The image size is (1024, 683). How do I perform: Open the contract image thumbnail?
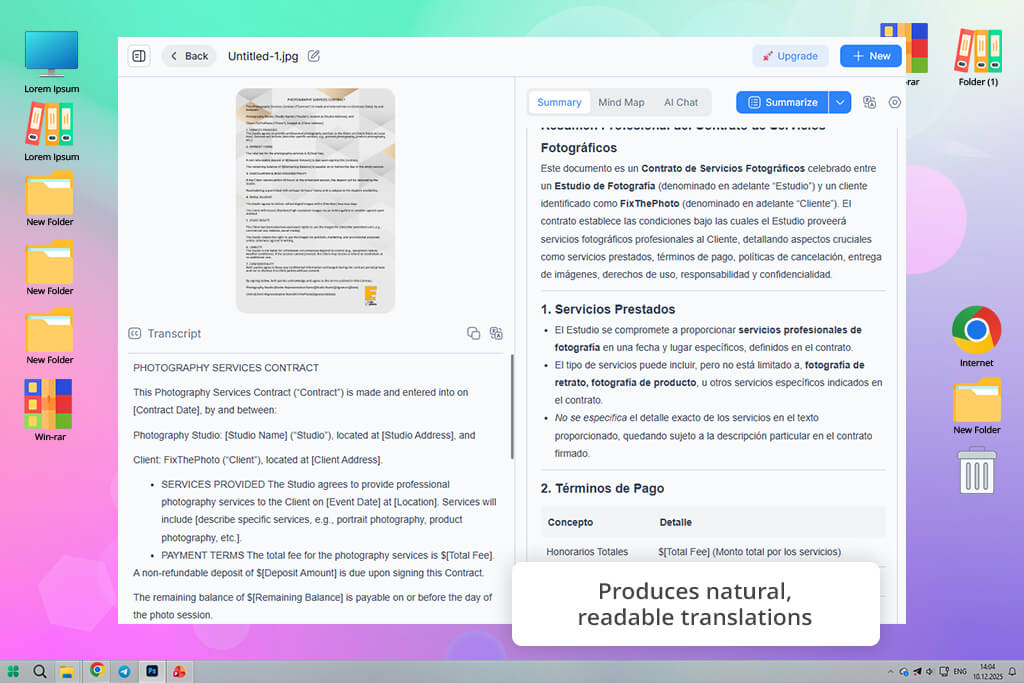(x=315, y=200)
